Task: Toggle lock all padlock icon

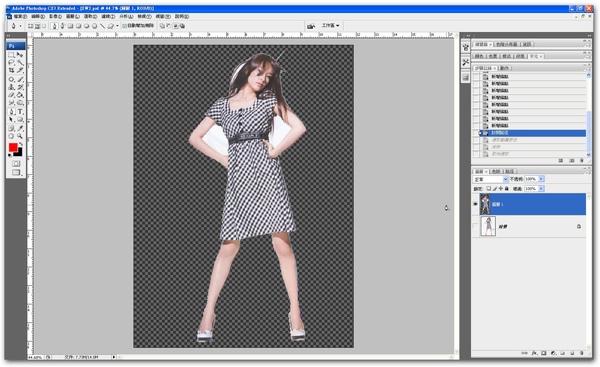Action: coord(507,189)
